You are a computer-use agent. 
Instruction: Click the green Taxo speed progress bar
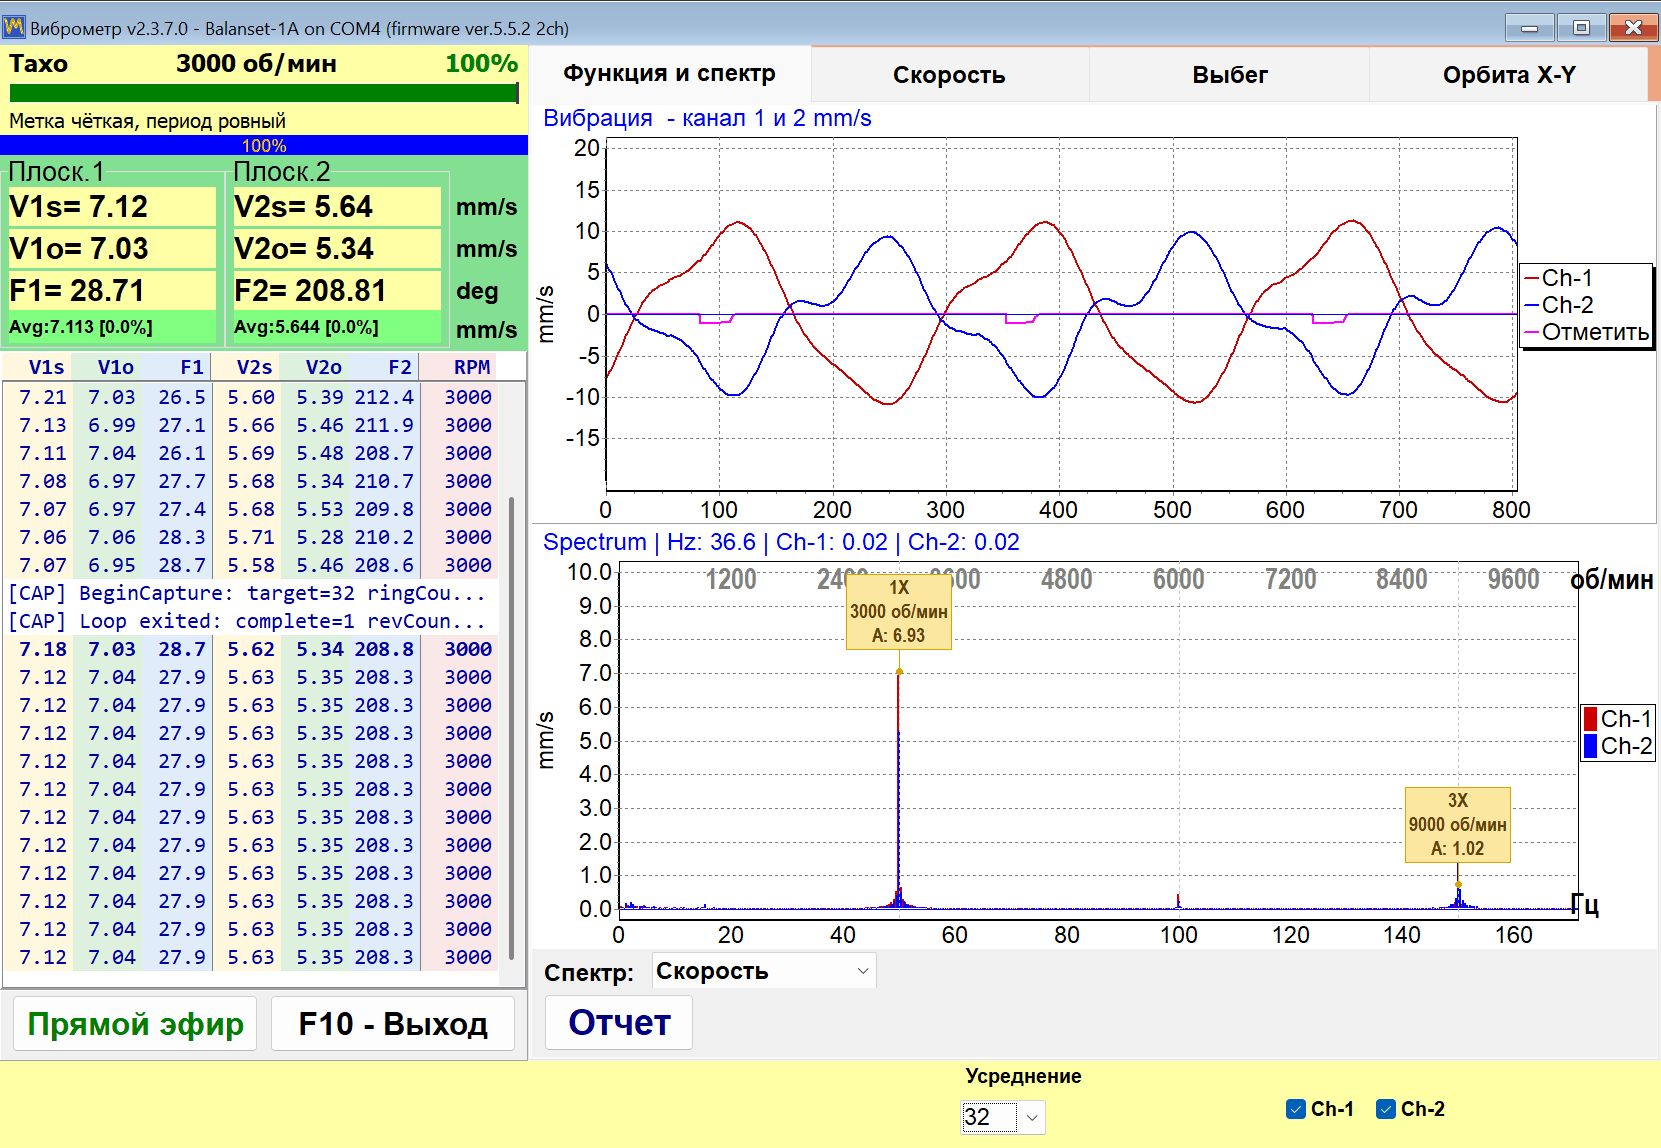click(264, 93)
